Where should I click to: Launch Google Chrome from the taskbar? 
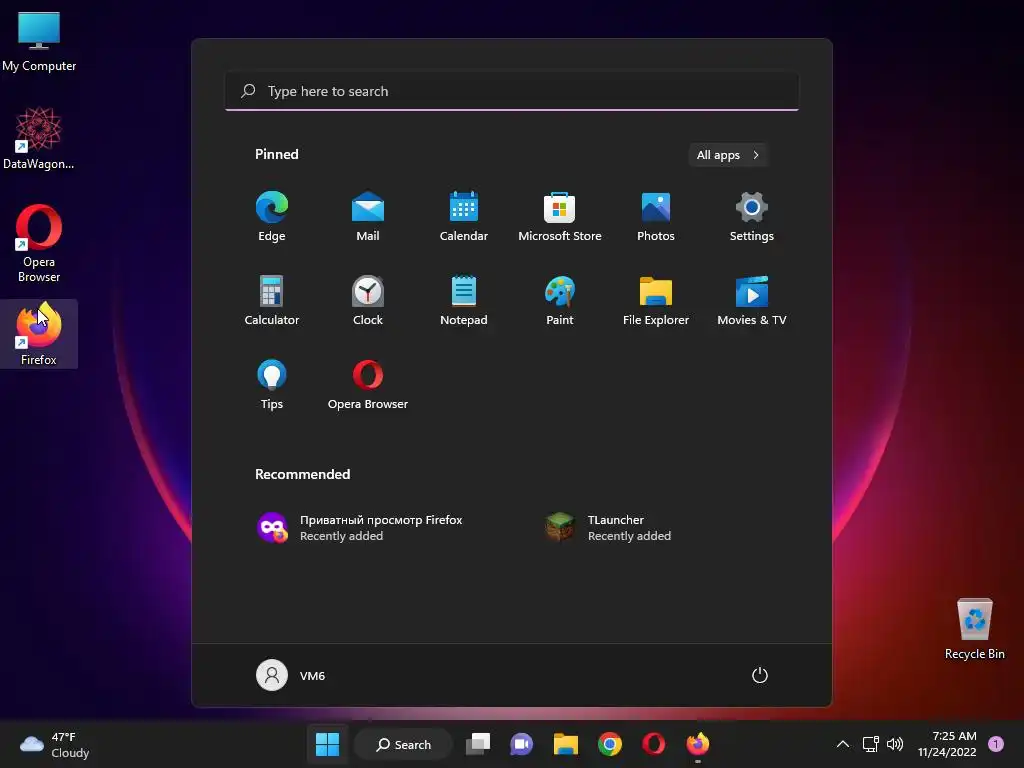(x=609, y=744)
